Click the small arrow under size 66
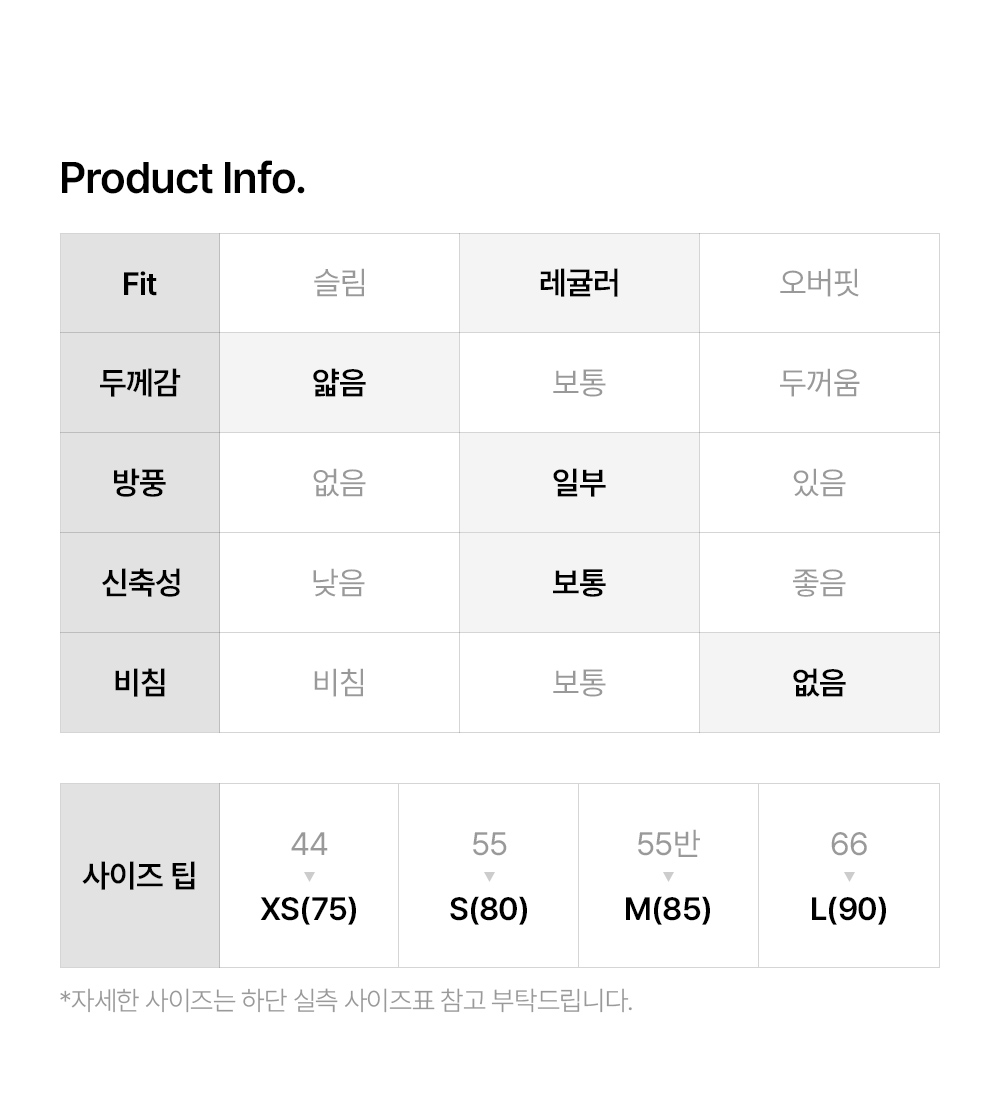The width and height of the screenshot is (1000, 1110). tap(849, 877)
